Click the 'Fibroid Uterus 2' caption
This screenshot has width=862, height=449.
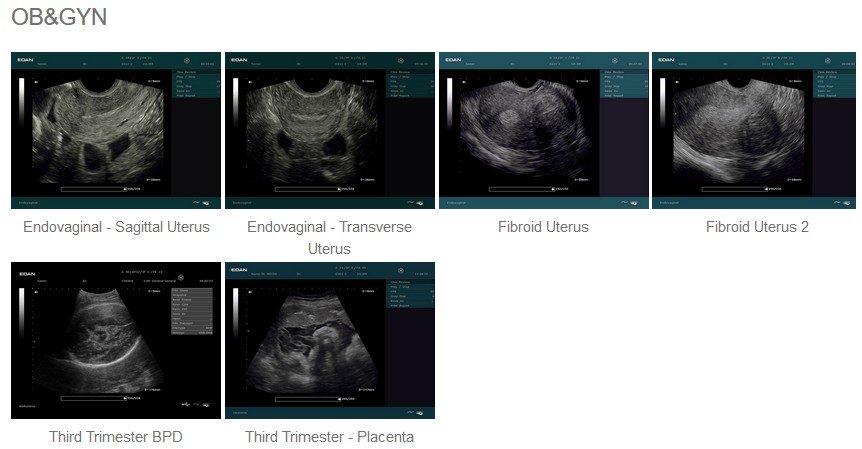click(757, 227)
